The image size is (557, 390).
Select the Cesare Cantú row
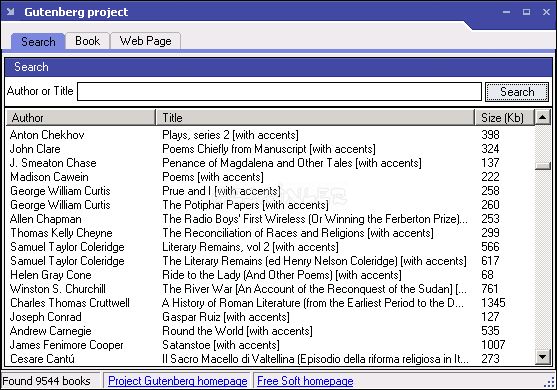coord(270,359)
